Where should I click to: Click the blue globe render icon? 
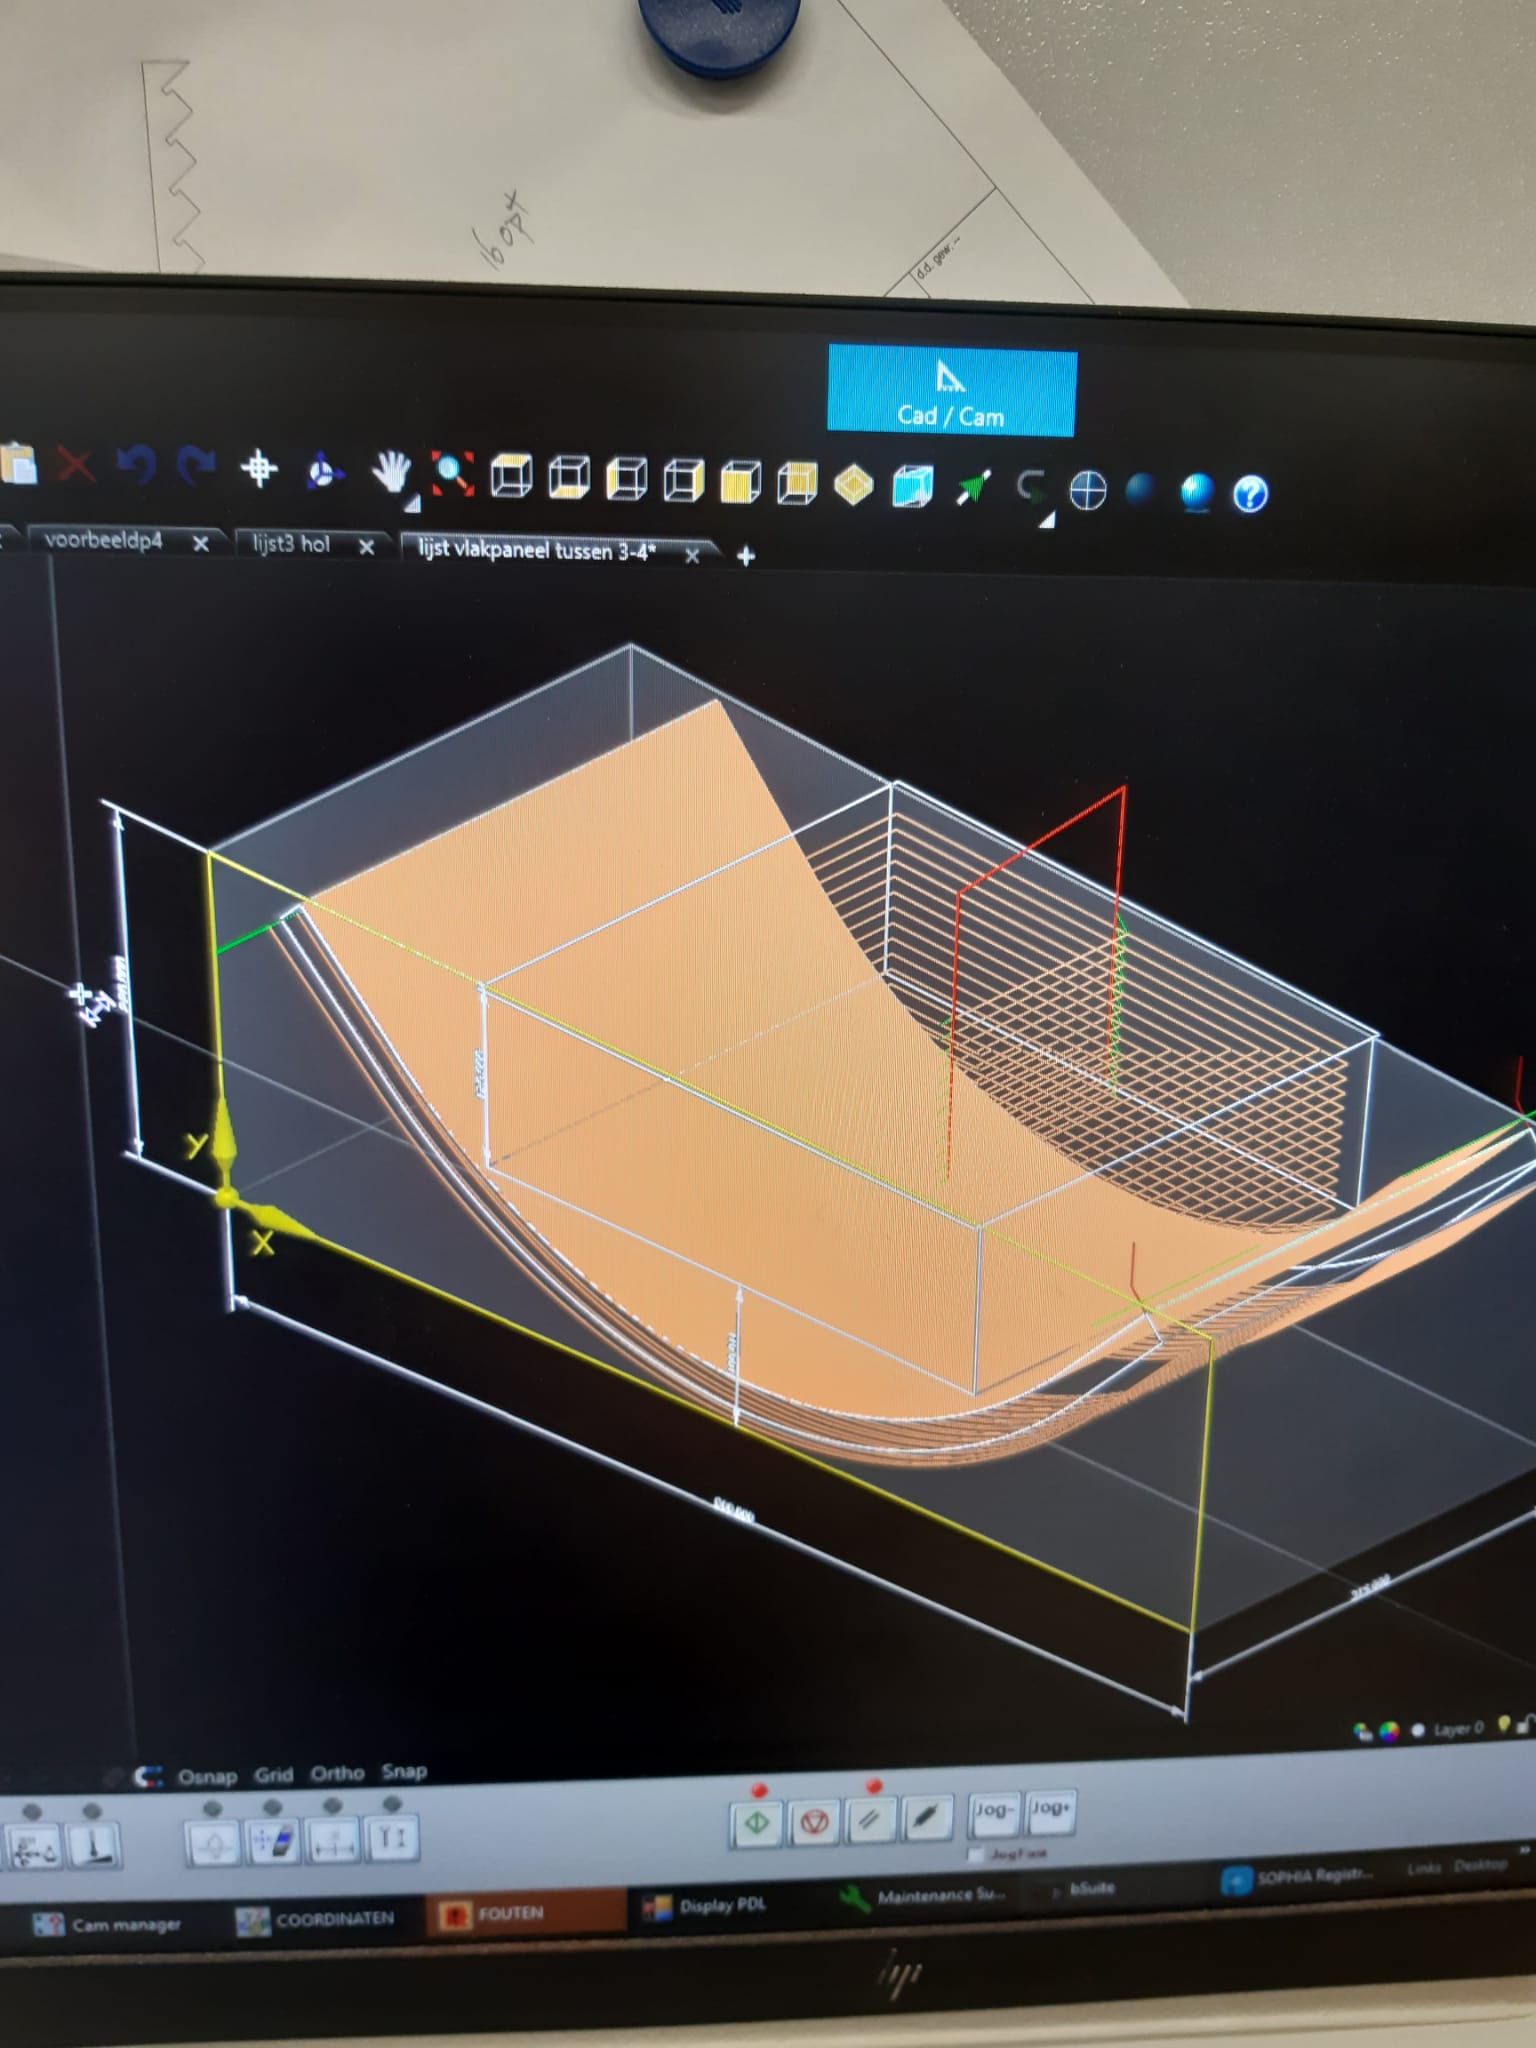(x=1196, y=492)
